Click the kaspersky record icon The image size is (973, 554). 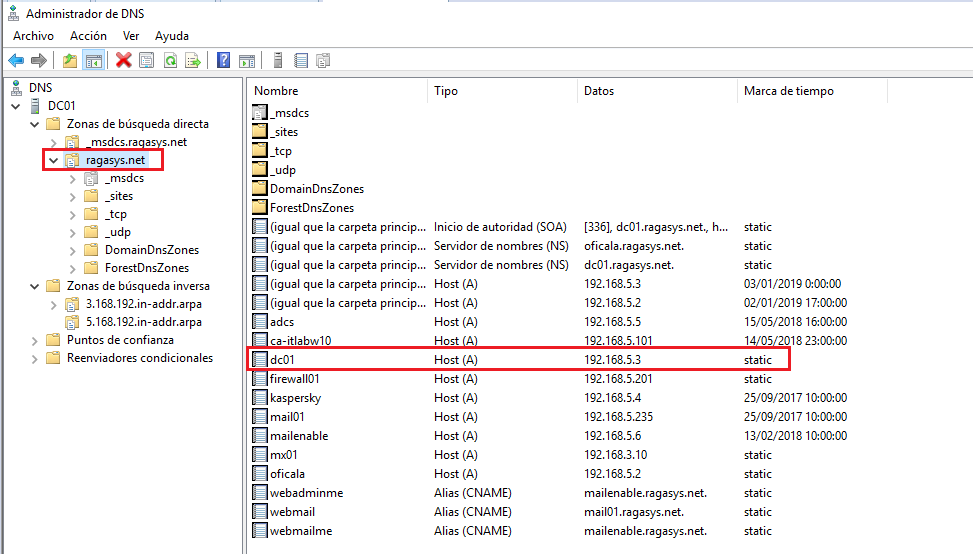pos(260,397)
